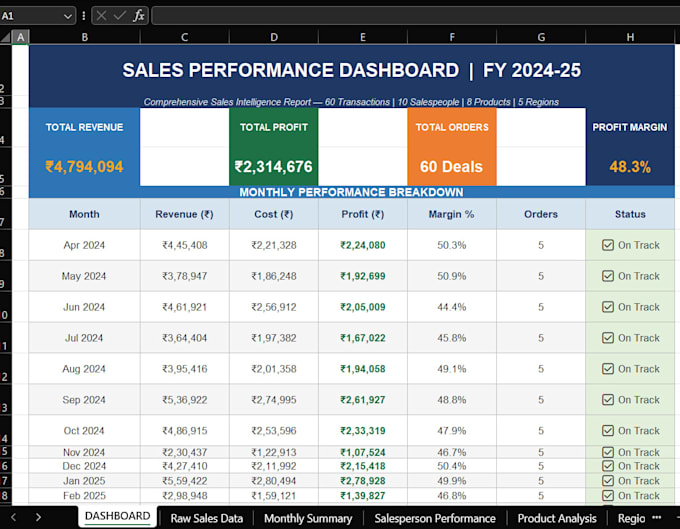The width and height of the screenshot is (680, 529).
Task: Select the TOTAL REVENUE label cell
Action: pos(85,127)
